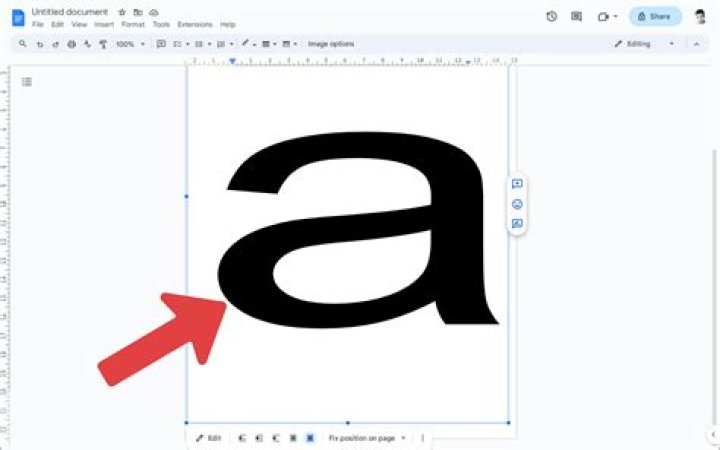Click the search menus magnifier icon
The width and height of the screenshot is (720, 450).
pos(22,44)
